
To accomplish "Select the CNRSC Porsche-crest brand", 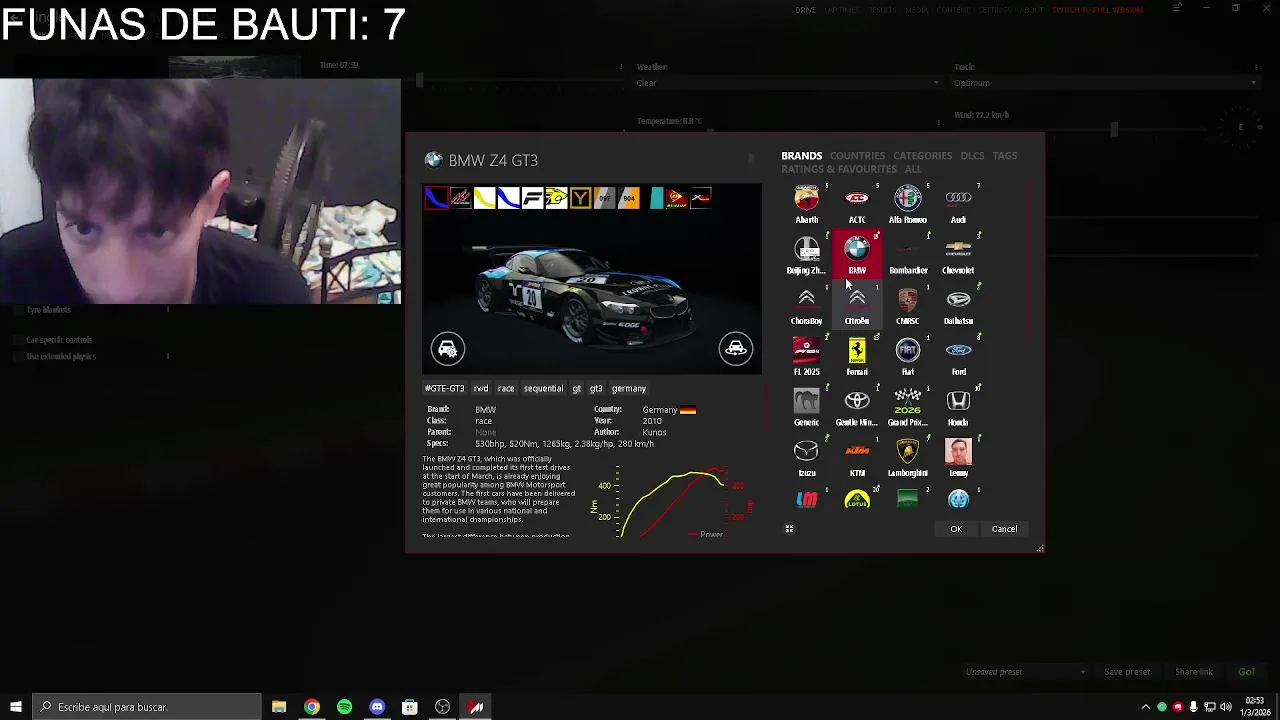I will (x=908, y=305).
